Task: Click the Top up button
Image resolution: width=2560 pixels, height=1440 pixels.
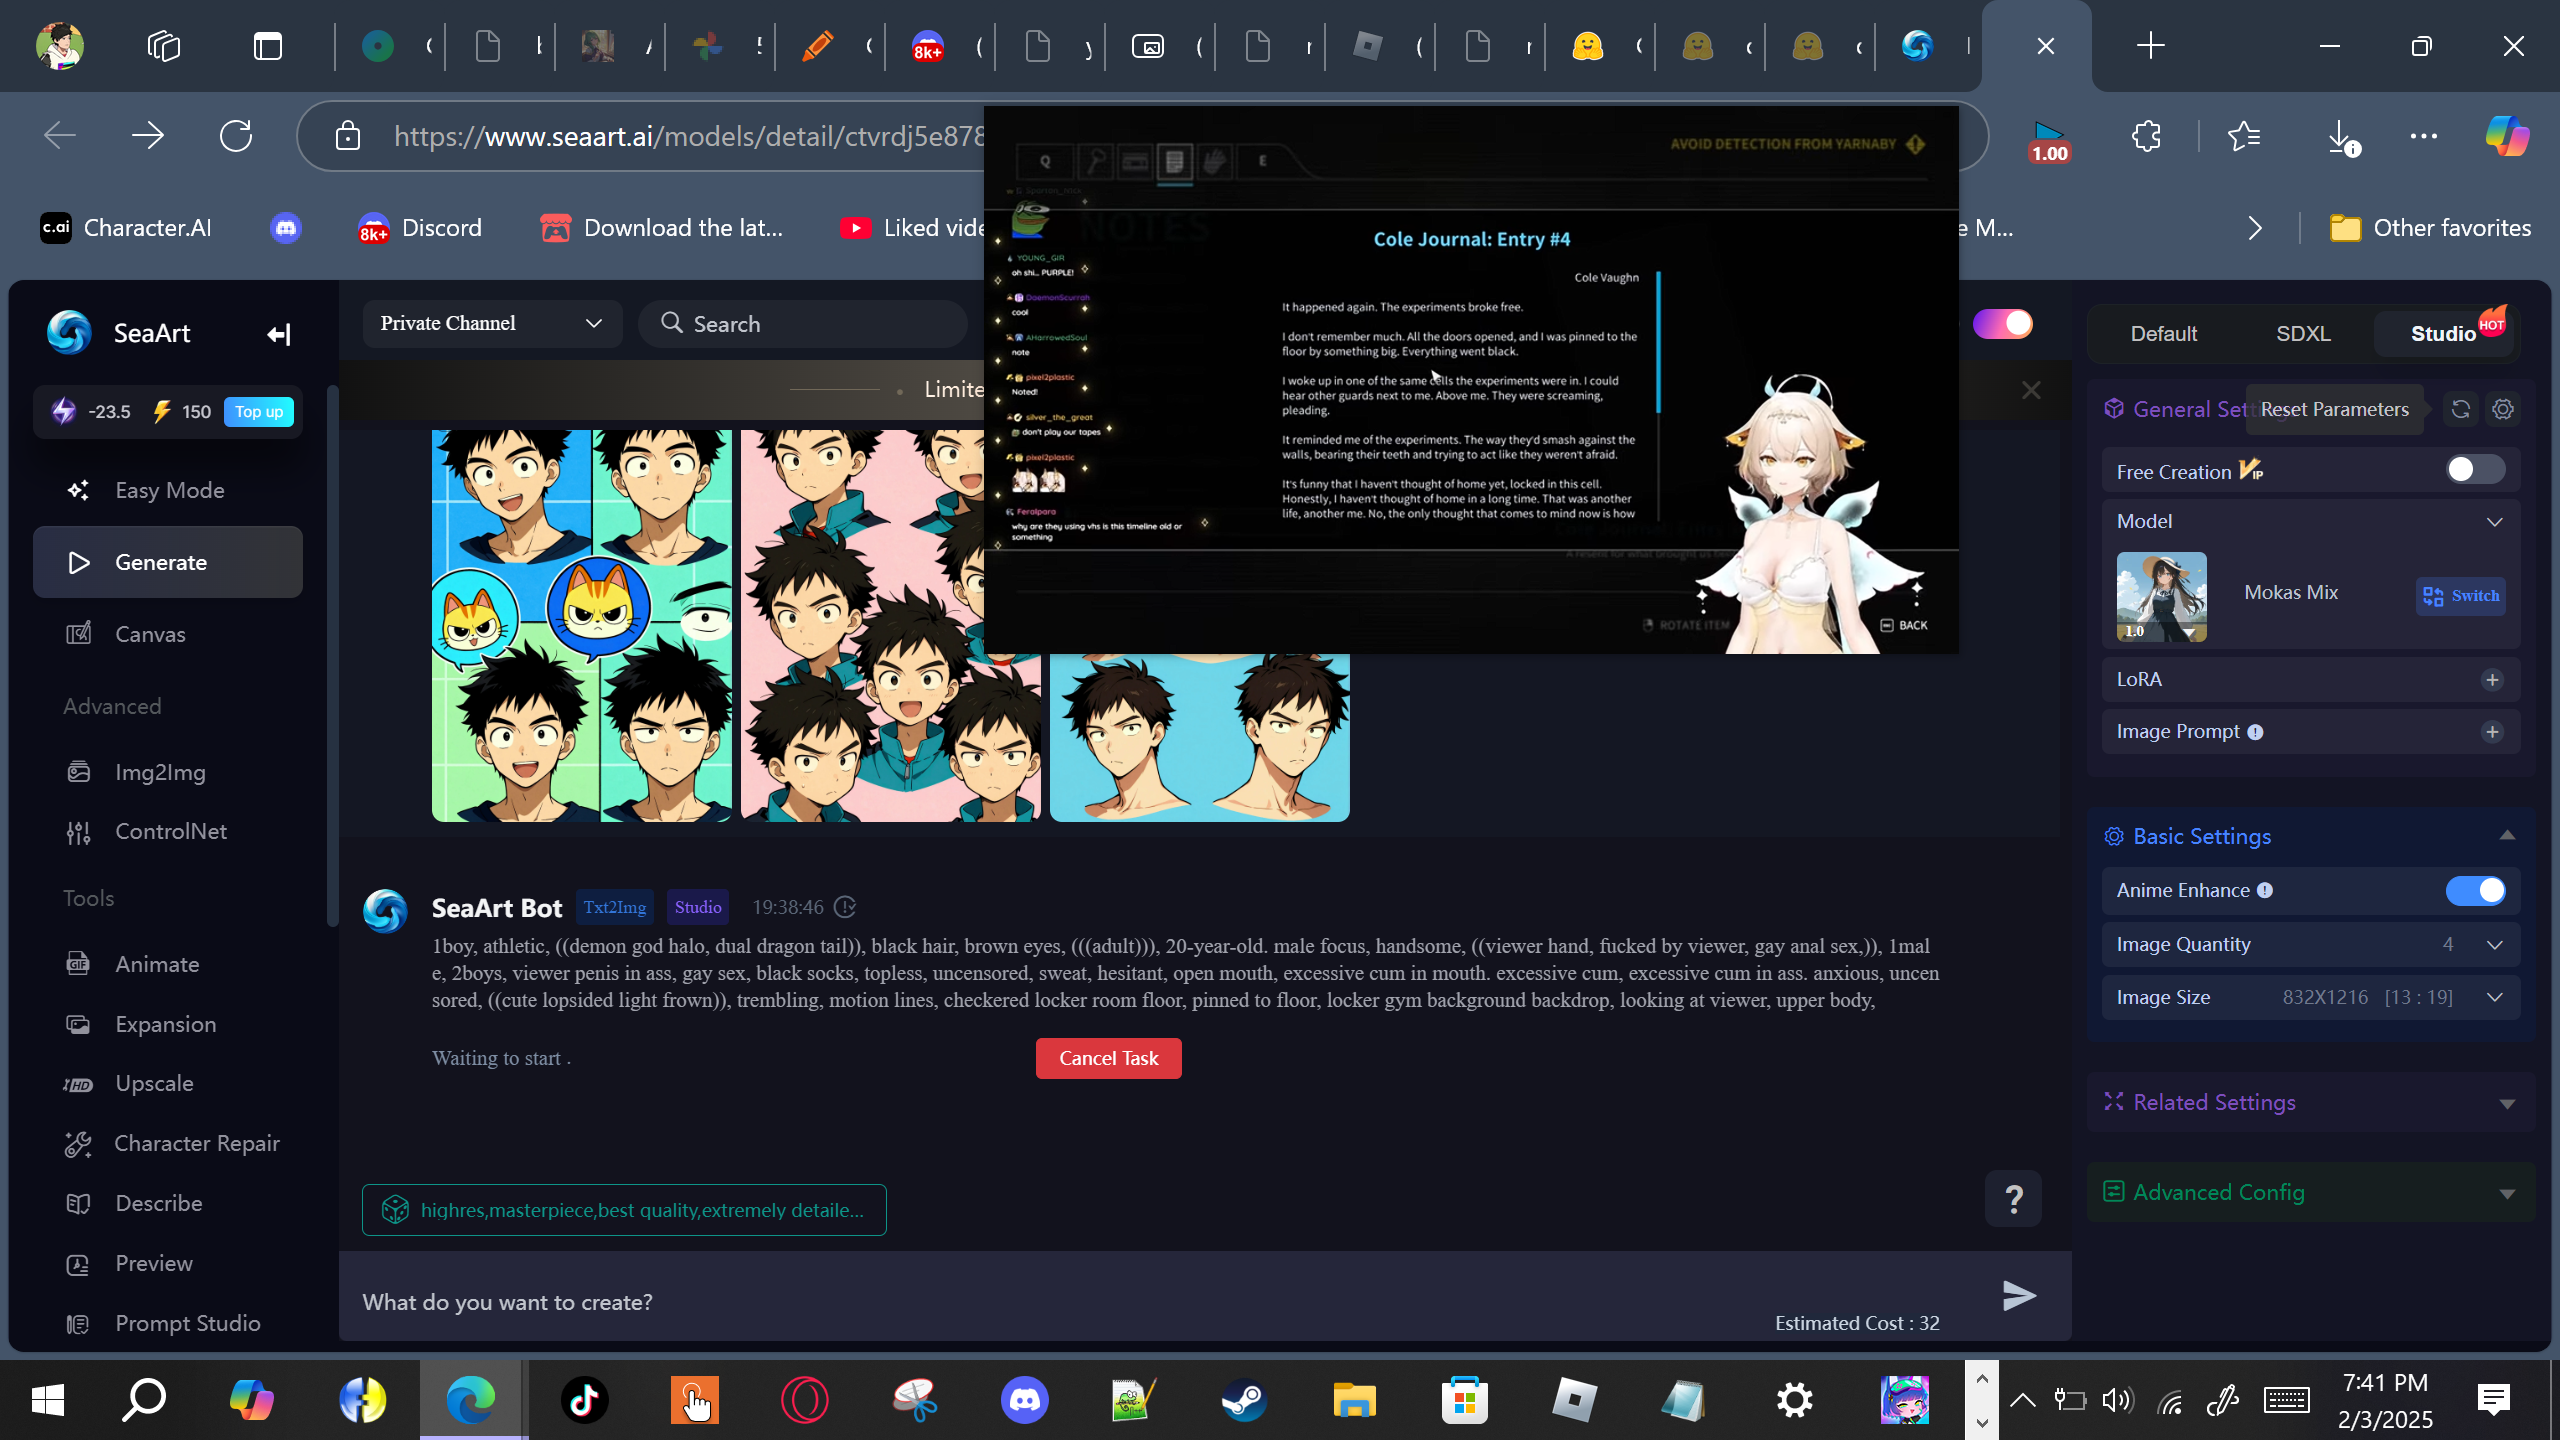Action: (259, 411)
